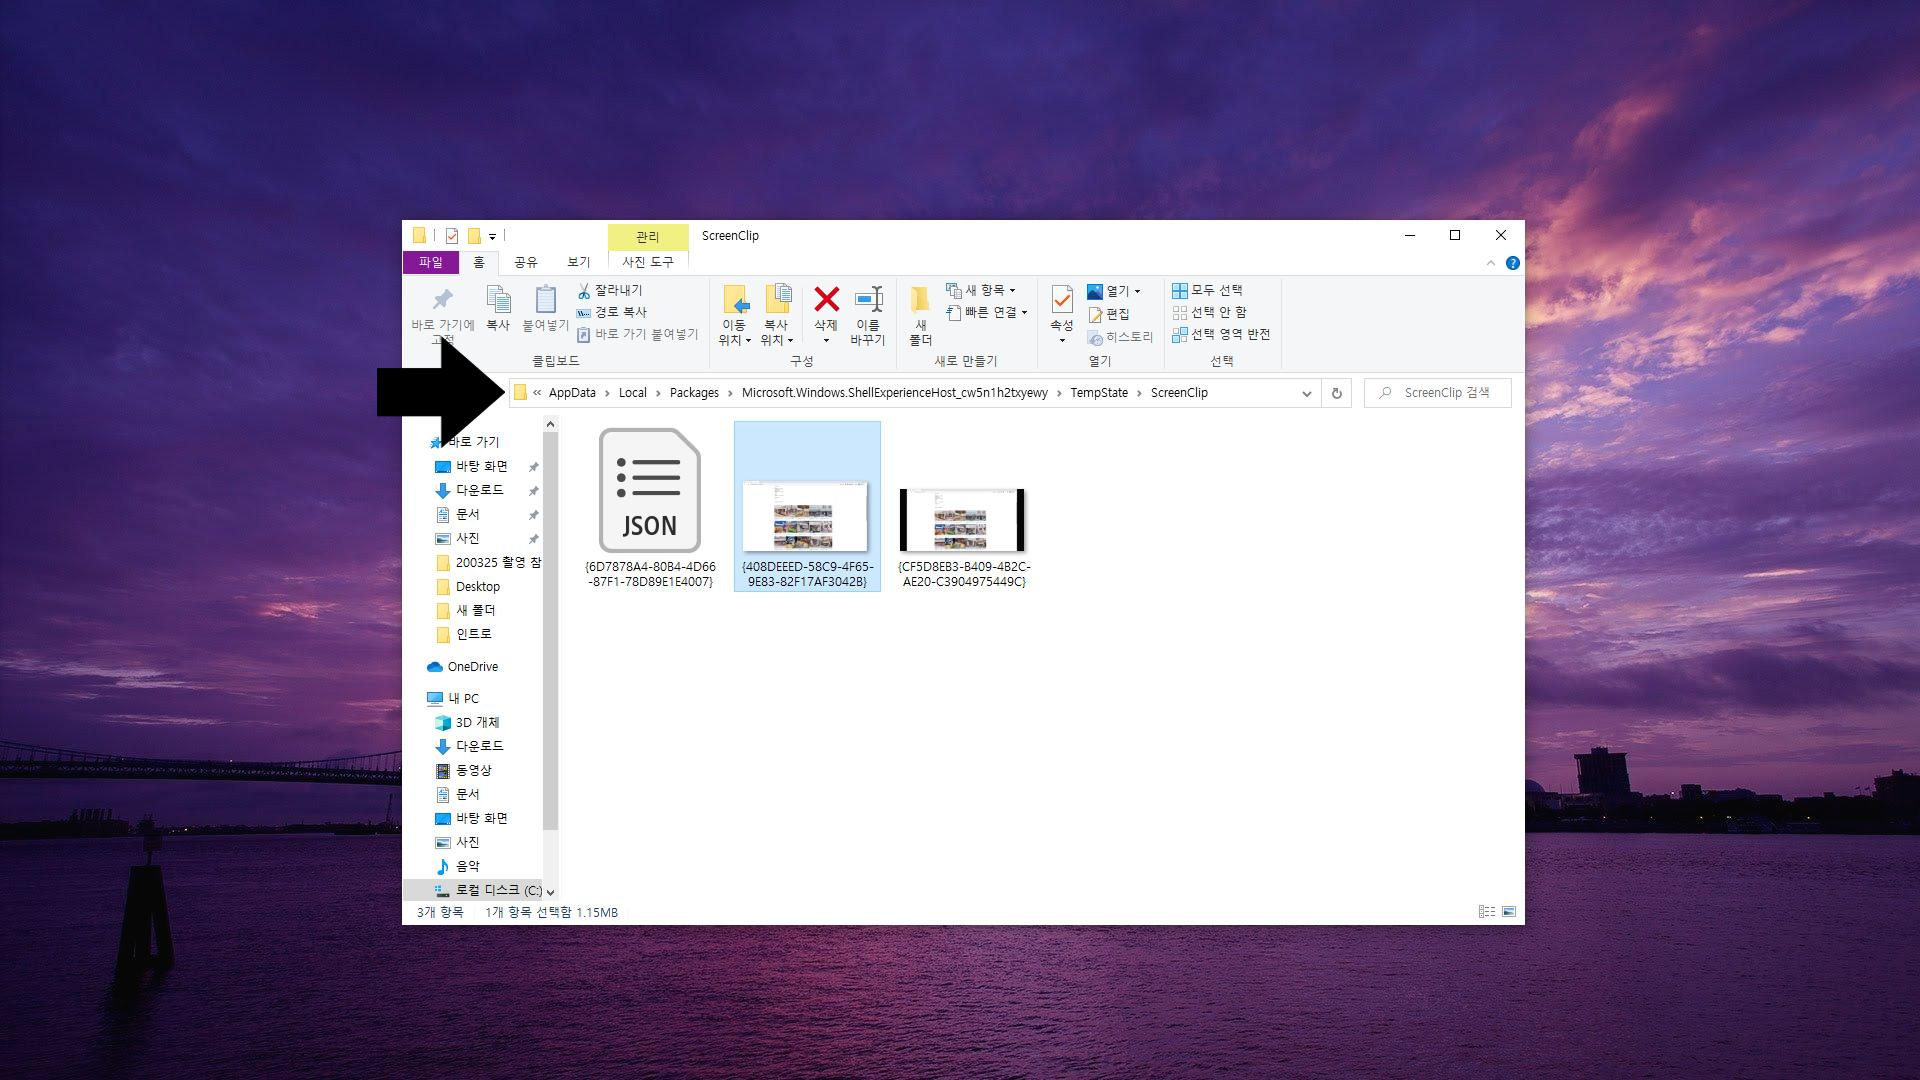
Task: Collapse the ribbon with the chevron
Action: (1490, 263)
